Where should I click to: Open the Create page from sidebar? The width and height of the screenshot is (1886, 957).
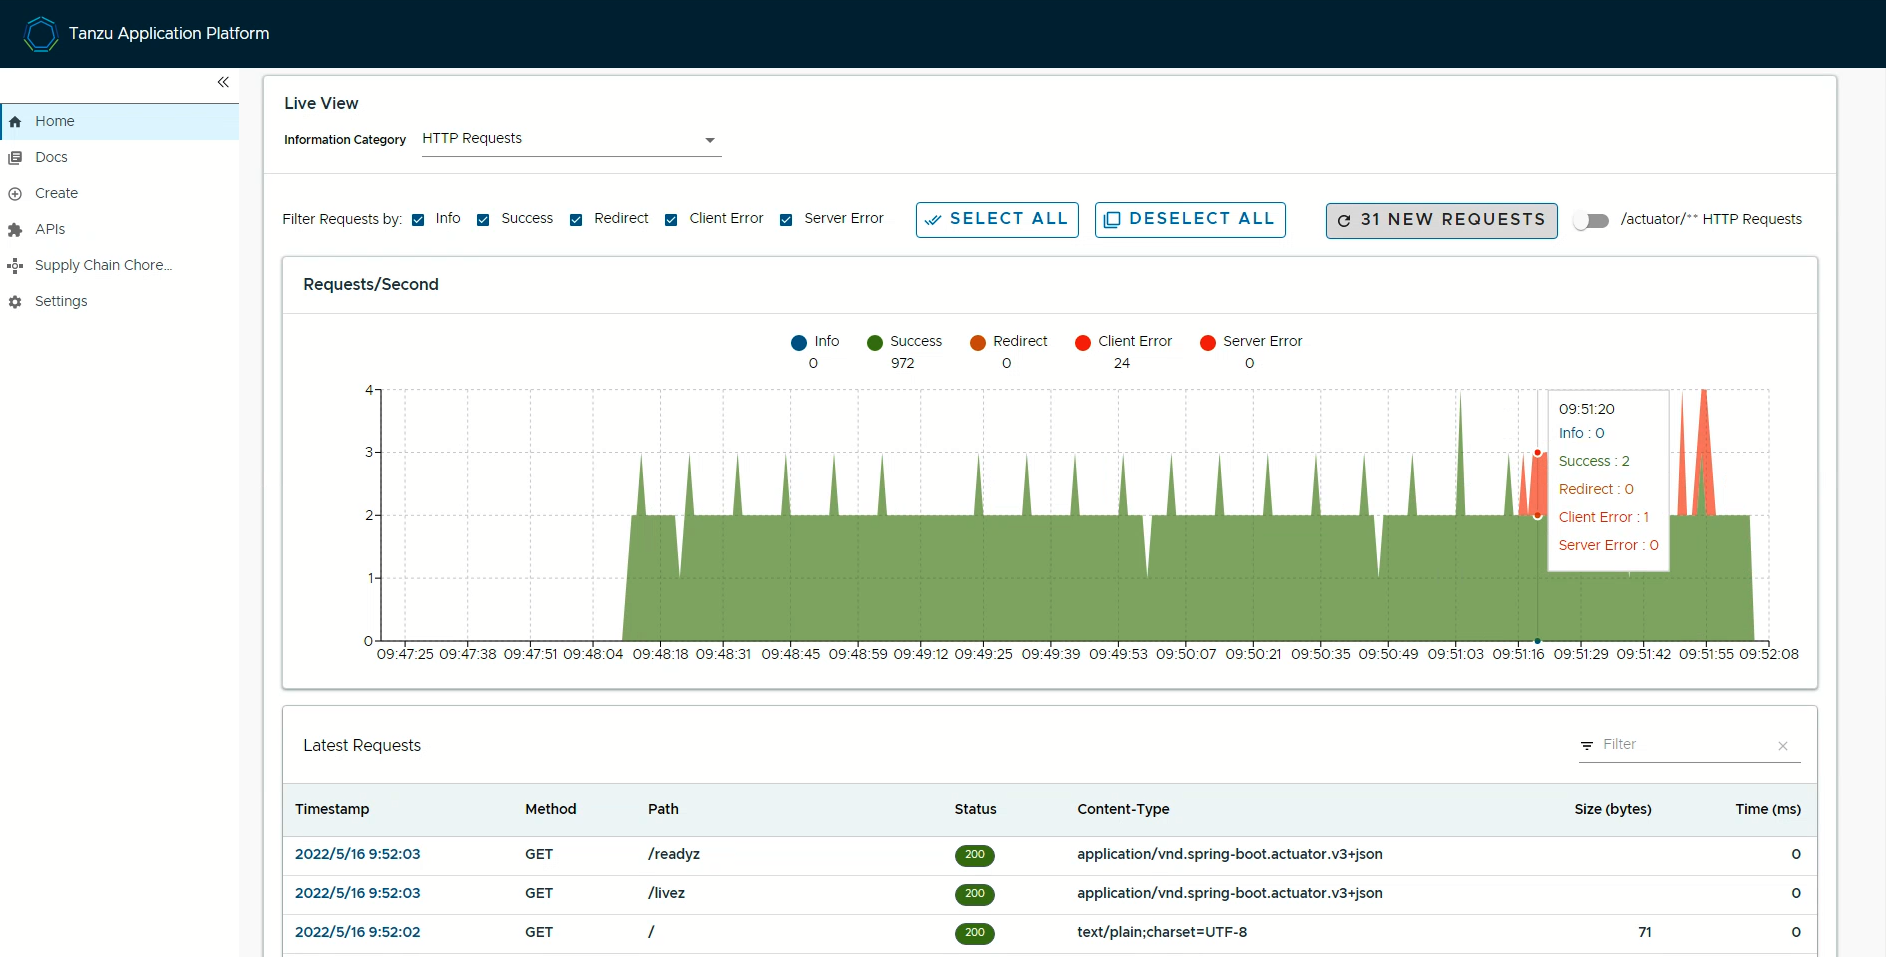tap(120, 193)
